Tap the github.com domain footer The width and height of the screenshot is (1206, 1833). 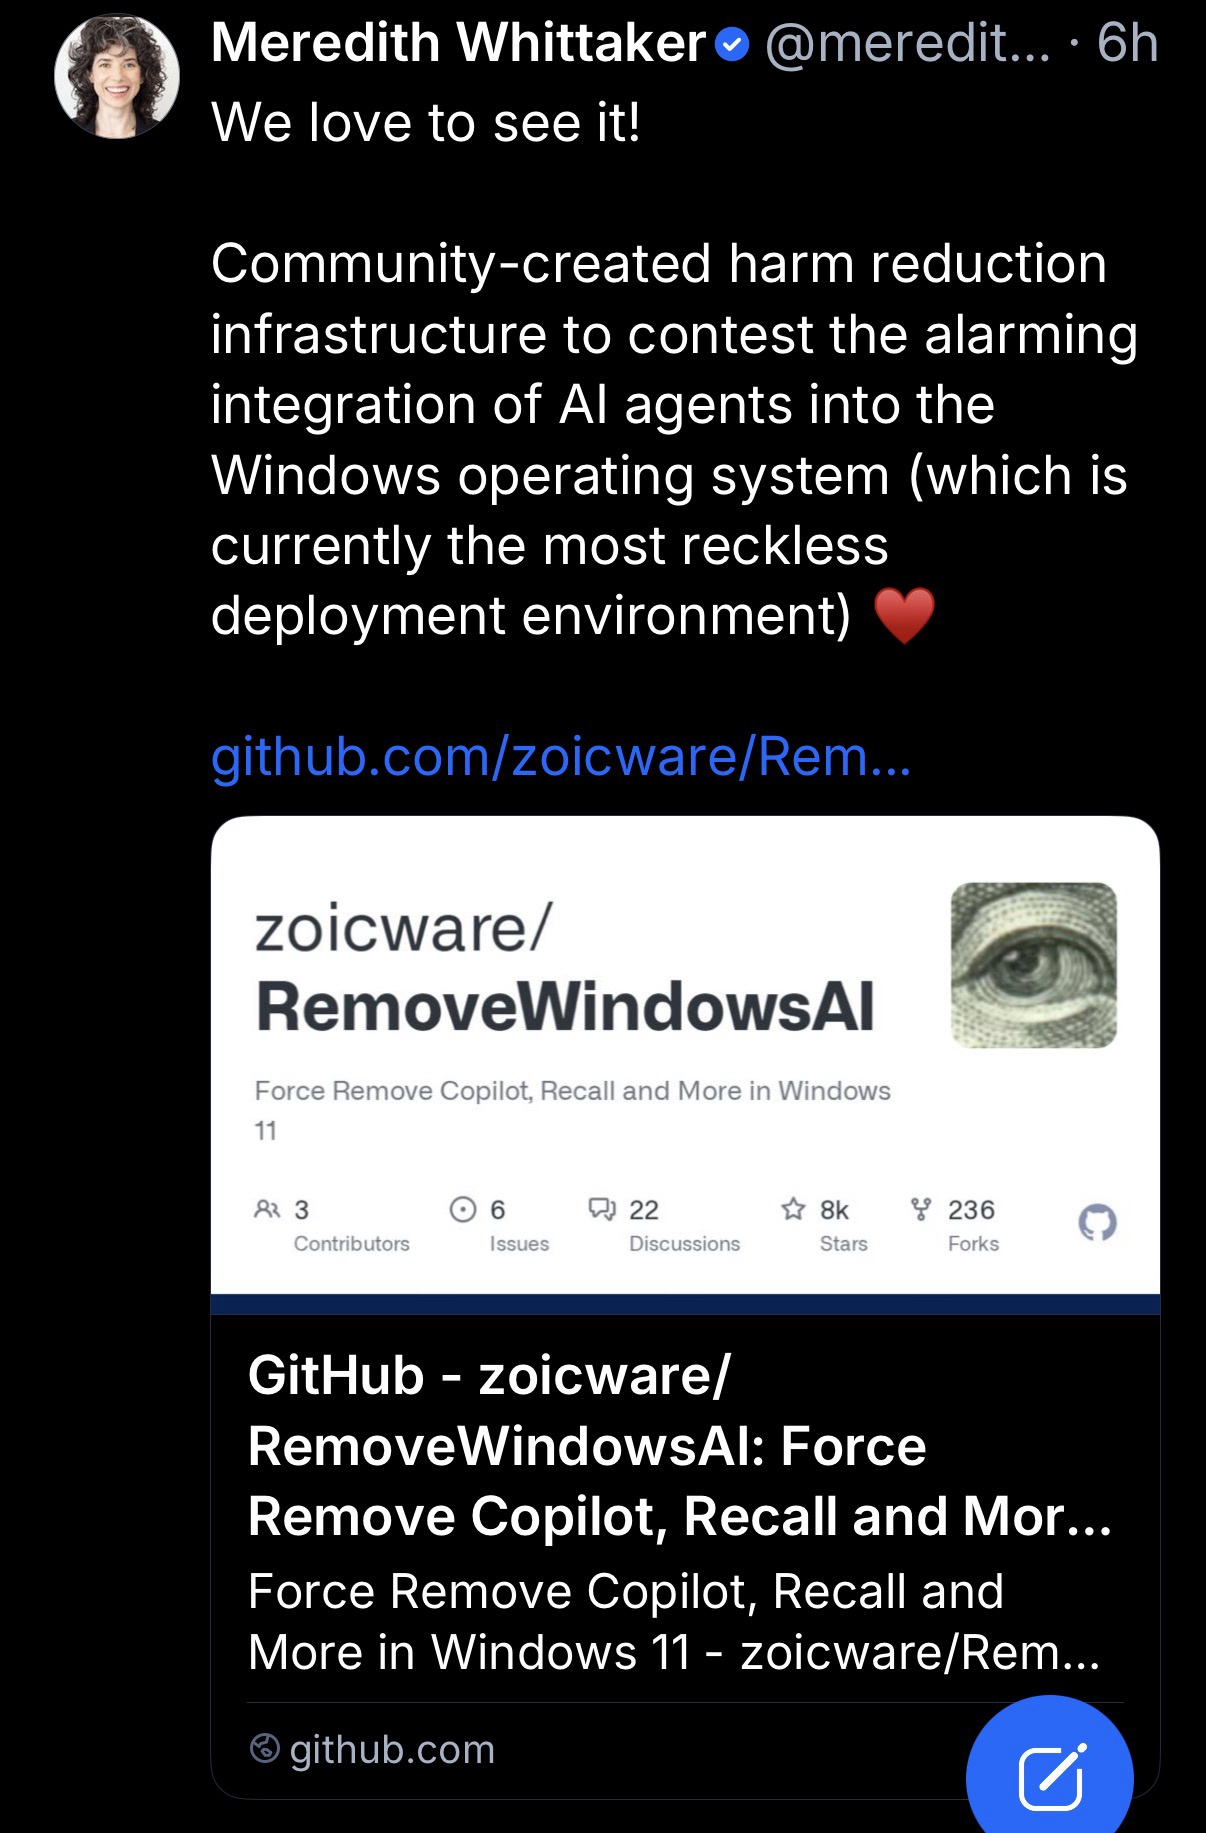coord(372,1749)
